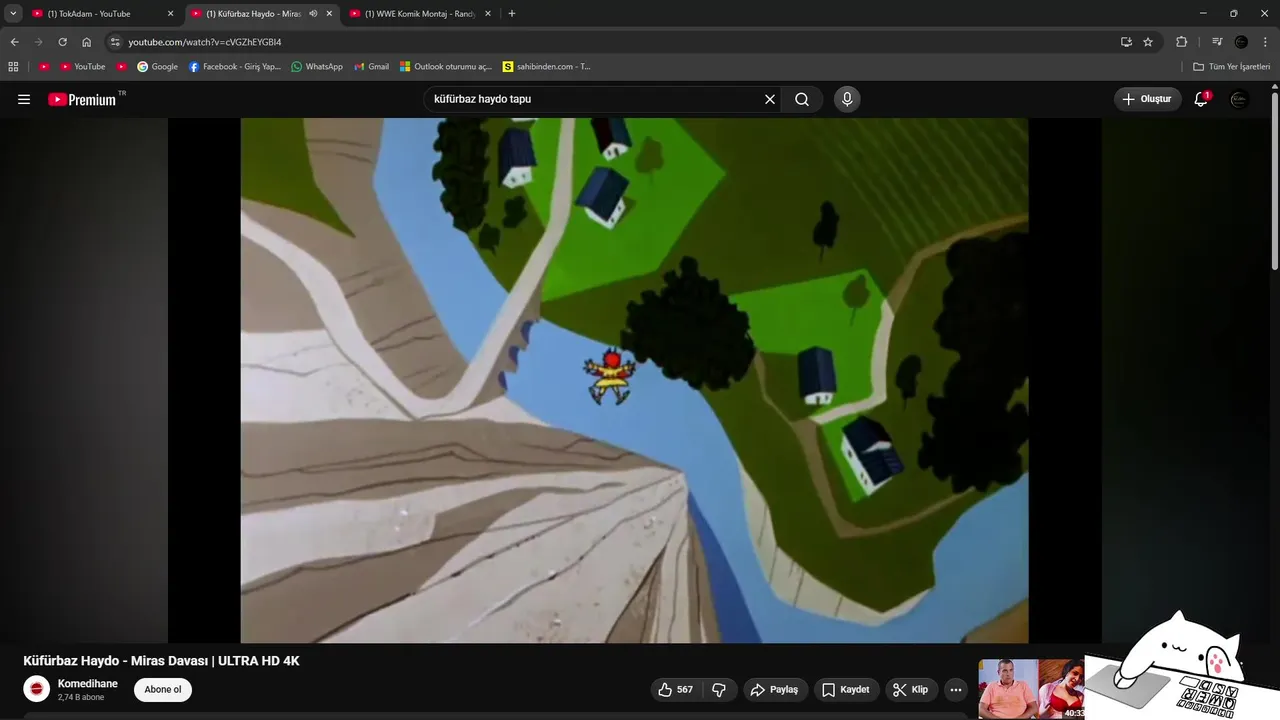Click the browser forward arrow

pos(38,42)
